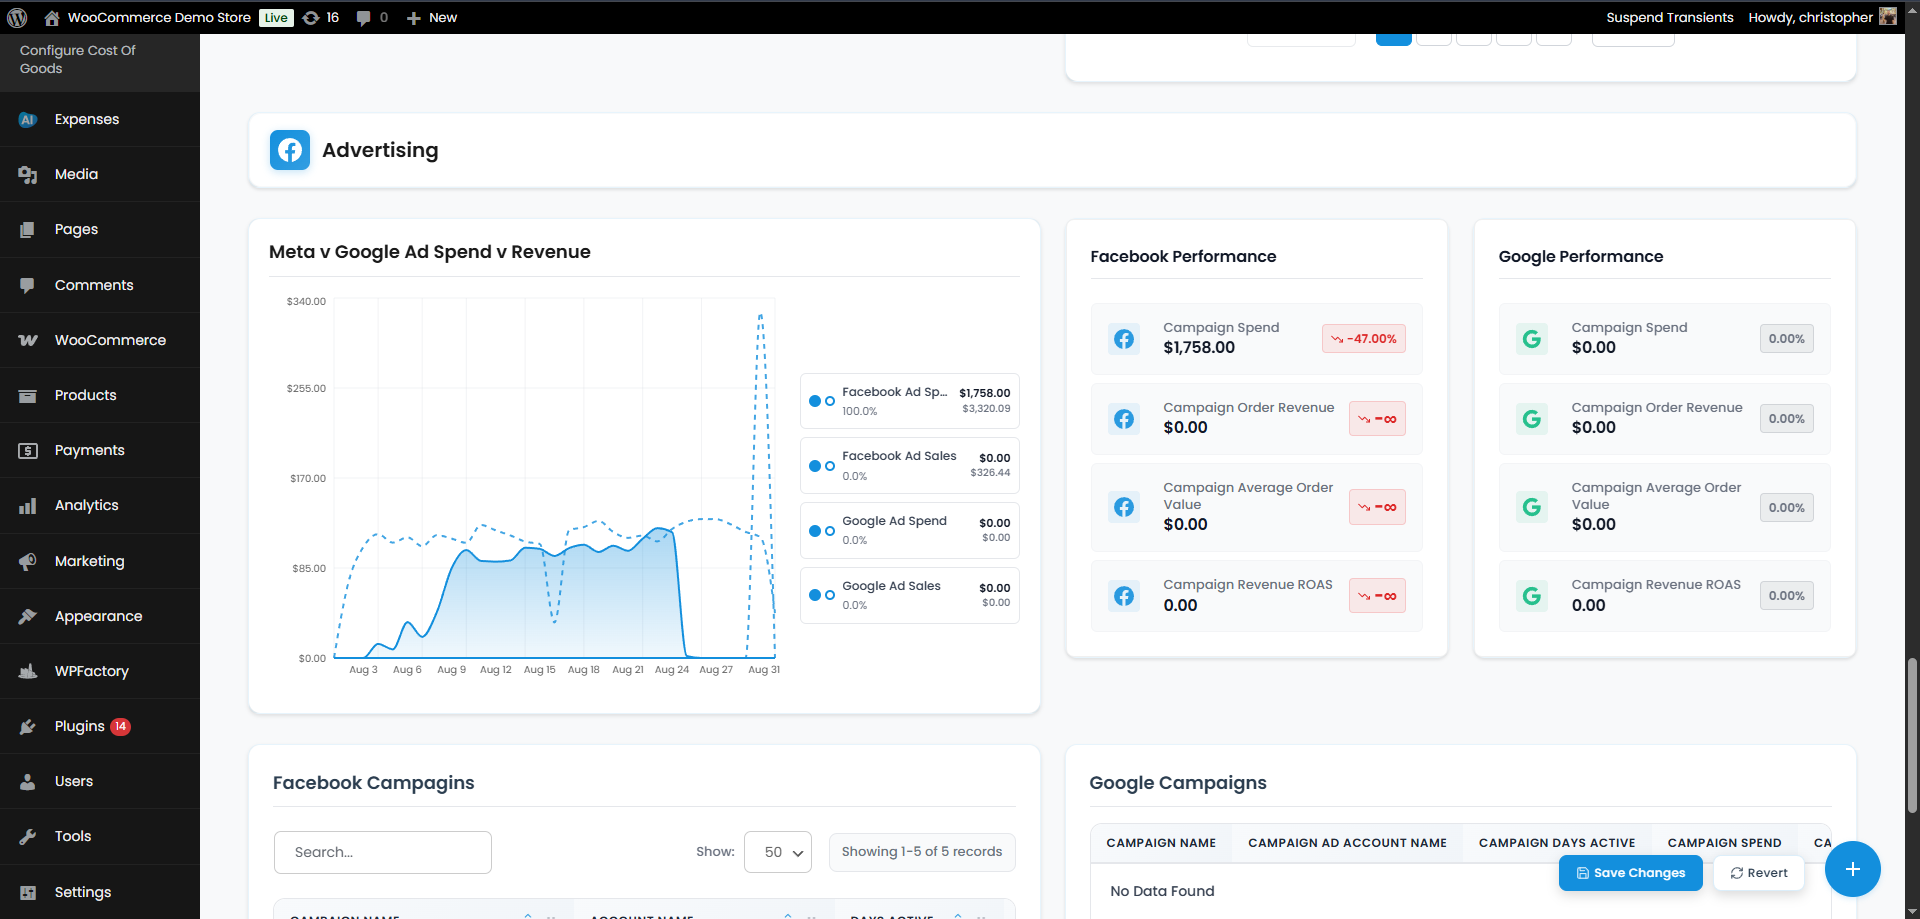Image resolution: width=1920 pixels, height=919 pixels.
Task: Click the Save Changes button
Action: [x=1630, y=873]
